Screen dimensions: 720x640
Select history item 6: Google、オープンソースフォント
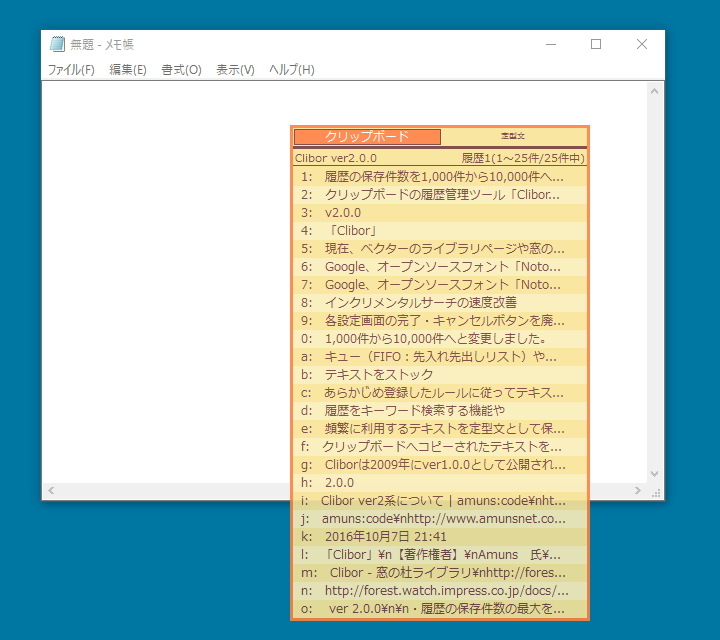coord(440,267)
